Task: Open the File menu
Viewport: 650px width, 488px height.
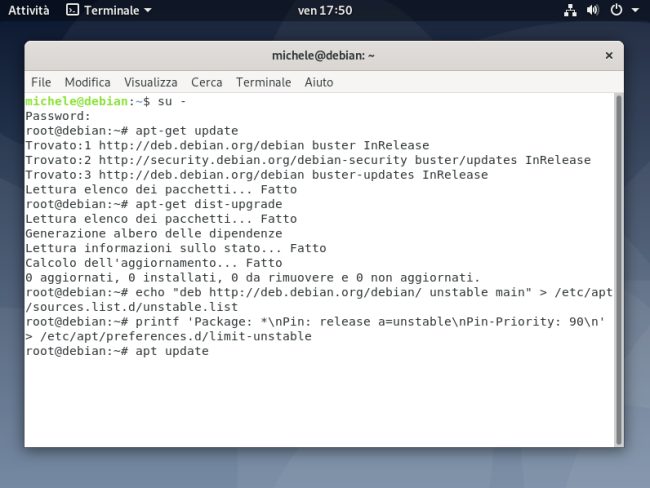Action: 41,82
